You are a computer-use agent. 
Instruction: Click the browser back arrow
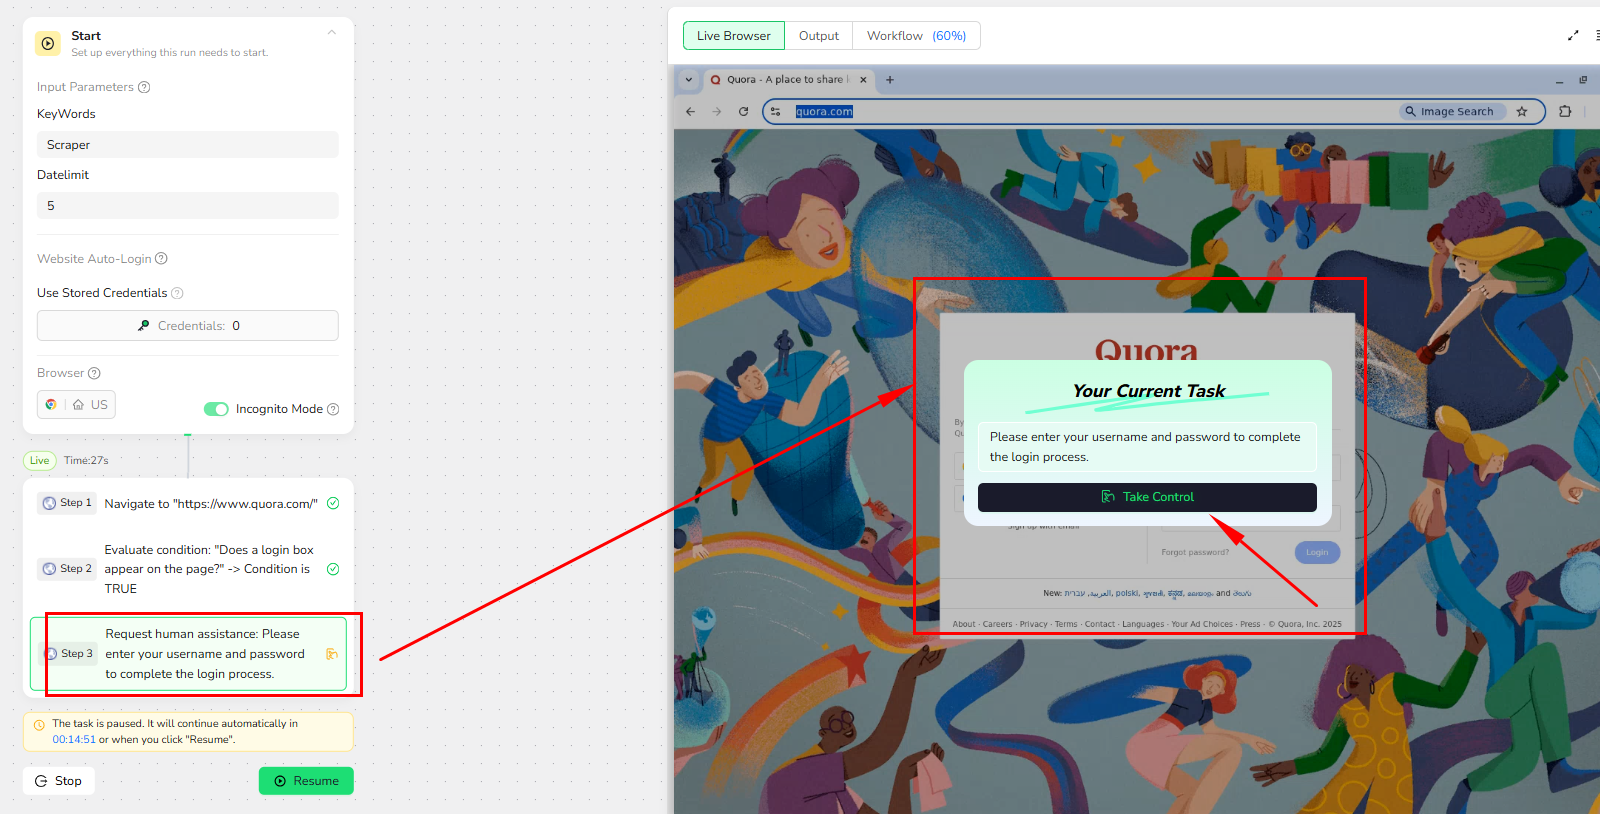tap(690, 112)
